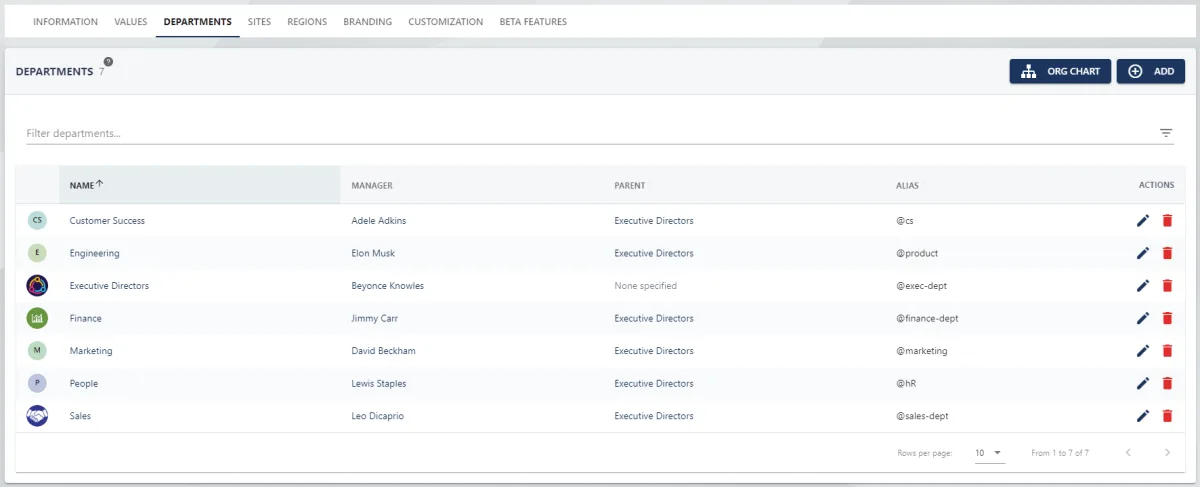
Task: Click the @exec-dept alias
Action: [x=921, y=286]
